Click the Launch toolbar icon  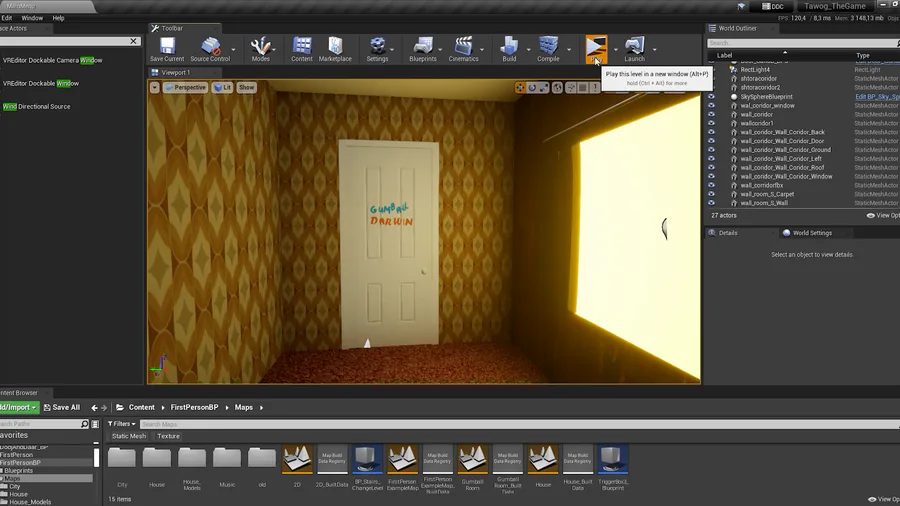click(x=634, y=49)
